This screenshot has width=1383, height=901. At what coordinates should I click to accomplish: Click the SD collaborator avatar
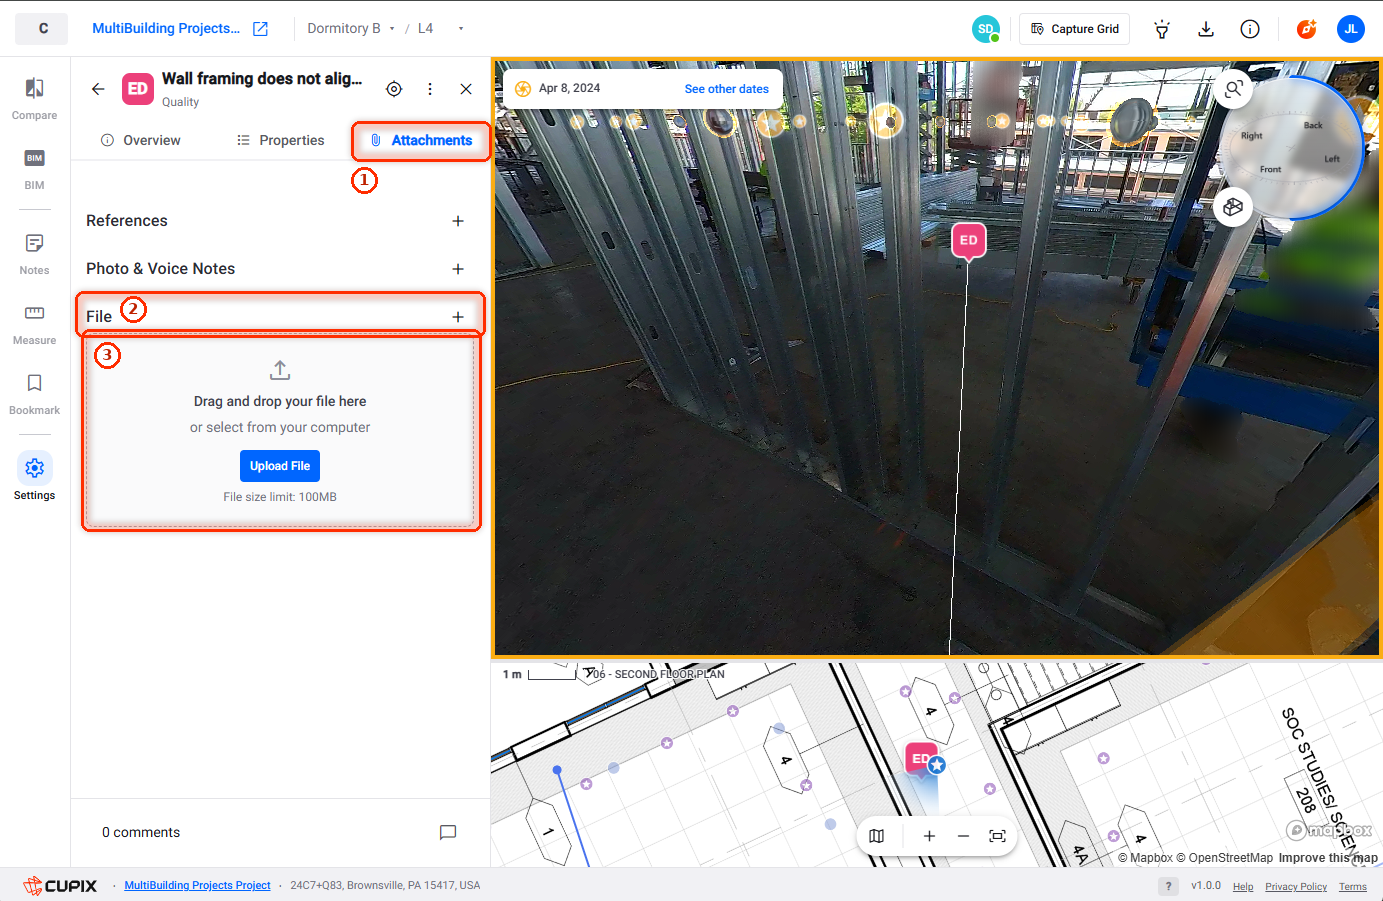pos(986,29)
